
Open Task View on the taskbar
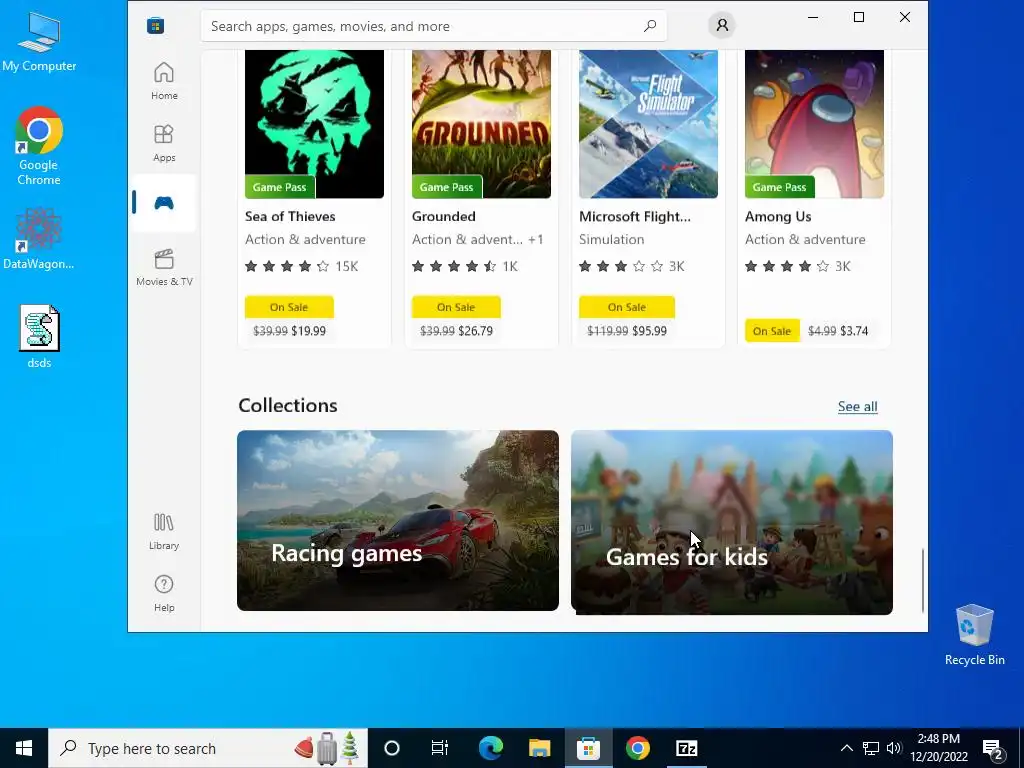pos(440,748)
